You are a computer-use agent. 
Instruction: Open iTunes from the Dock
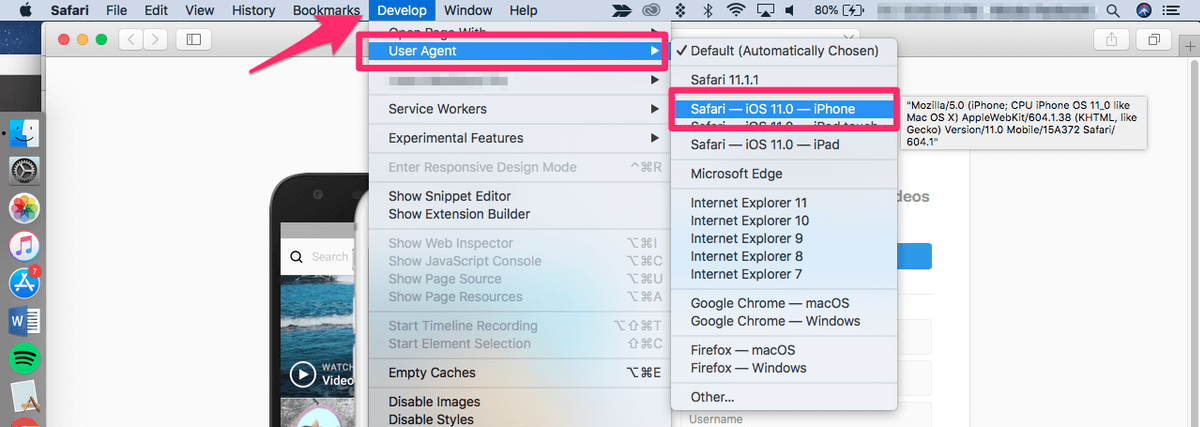coord(23,246)
